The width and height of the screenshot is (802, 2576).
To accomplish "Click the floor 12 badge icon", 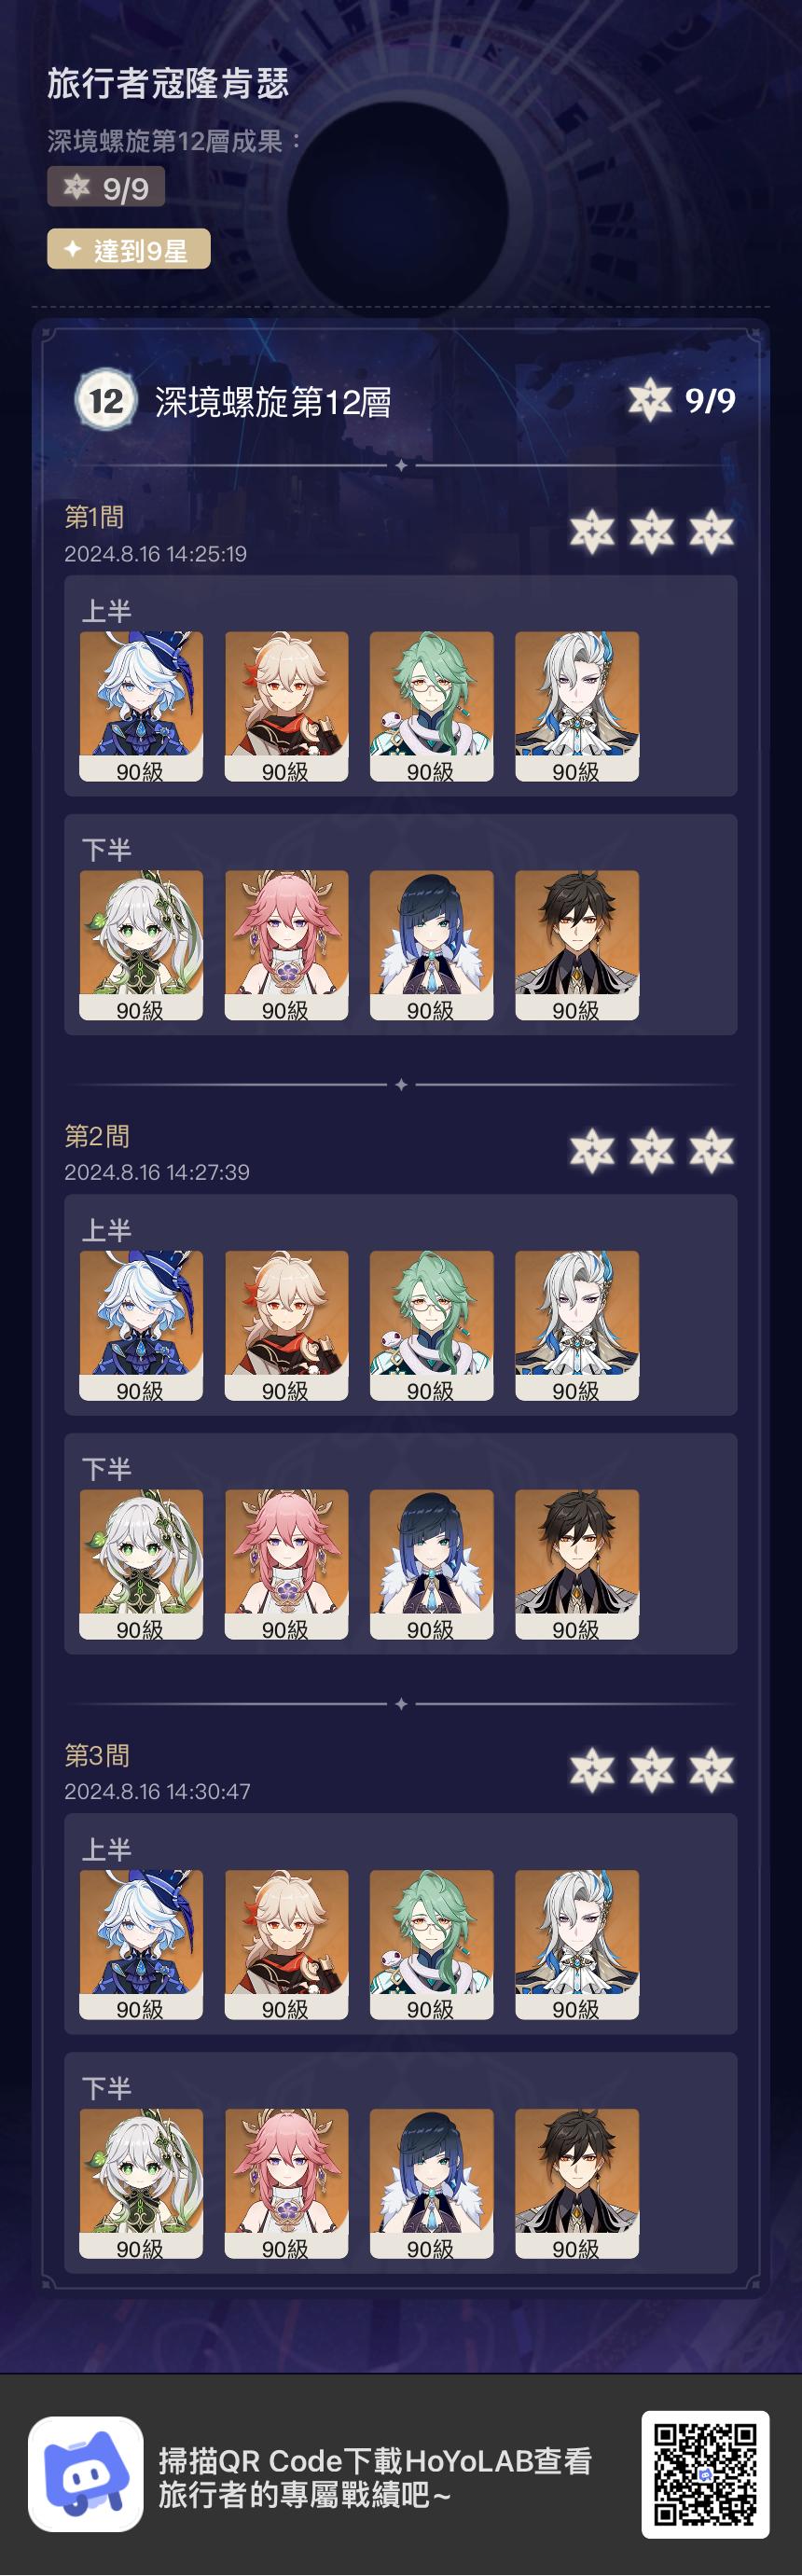I will tap(106, 401).
